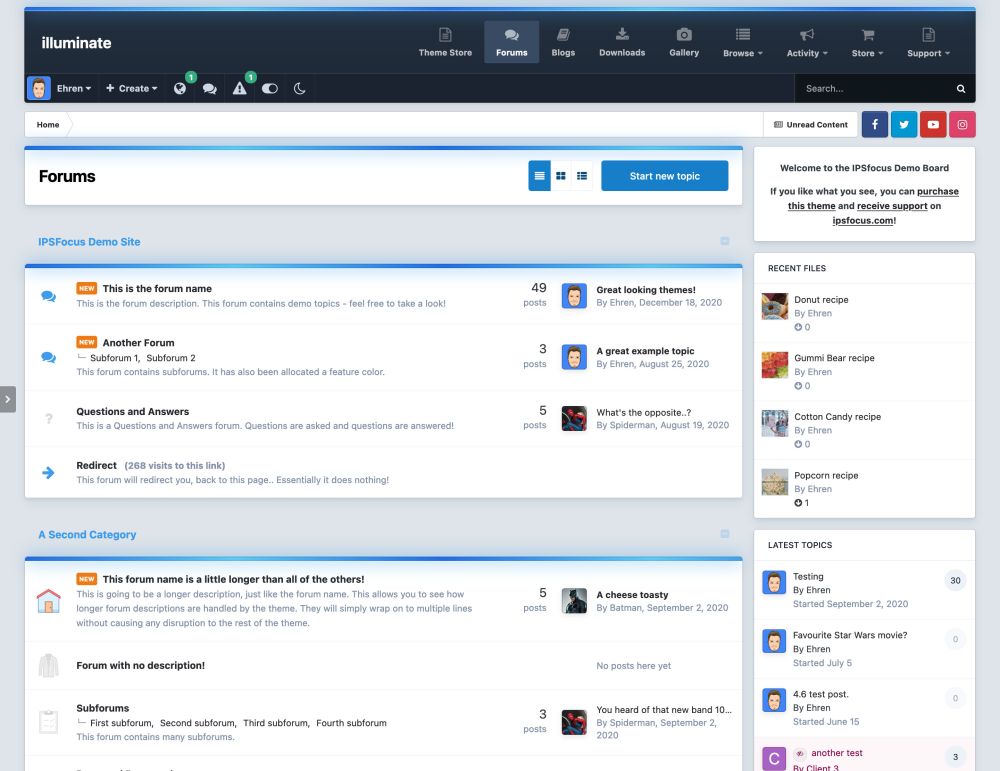Visit ipsfocus.com link
The width and height of the screenshot is (1000, 771).
coord(862,220)
